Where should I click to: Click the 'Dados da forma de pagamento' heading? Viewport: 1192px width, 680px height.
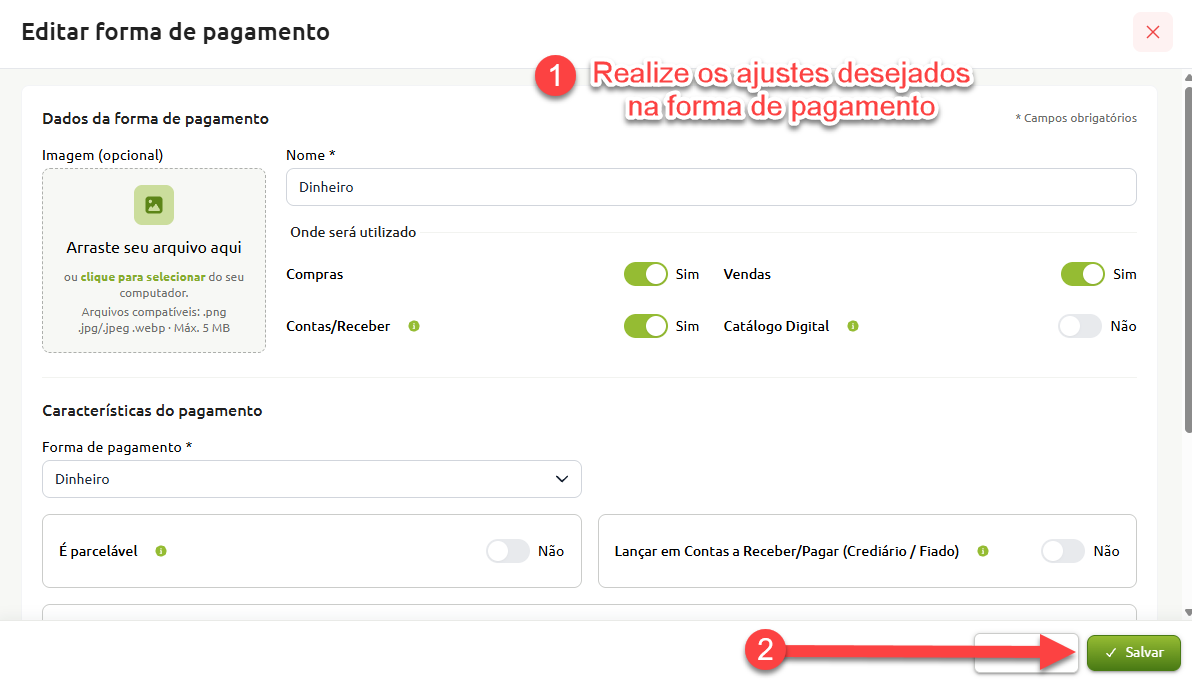[x=155, y=119]
